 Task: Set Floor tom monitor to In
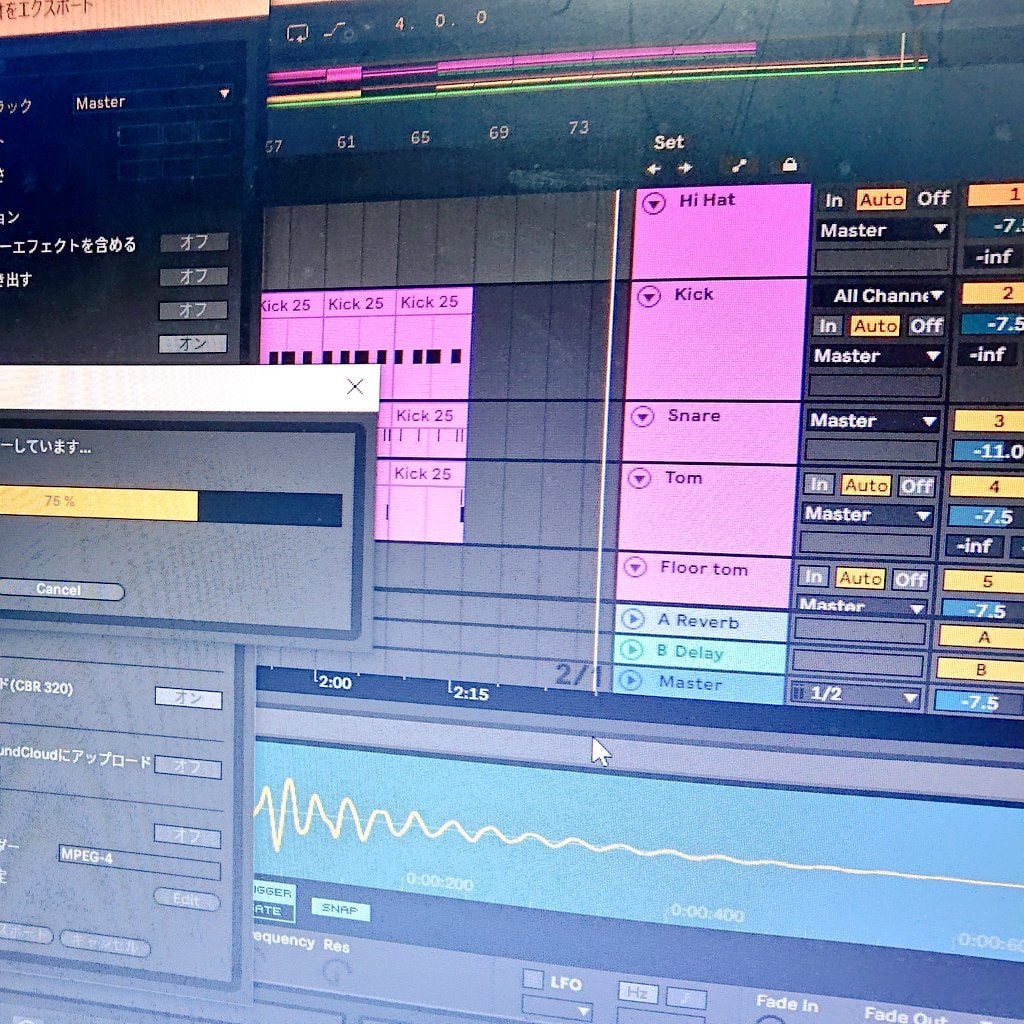[813, 576]
